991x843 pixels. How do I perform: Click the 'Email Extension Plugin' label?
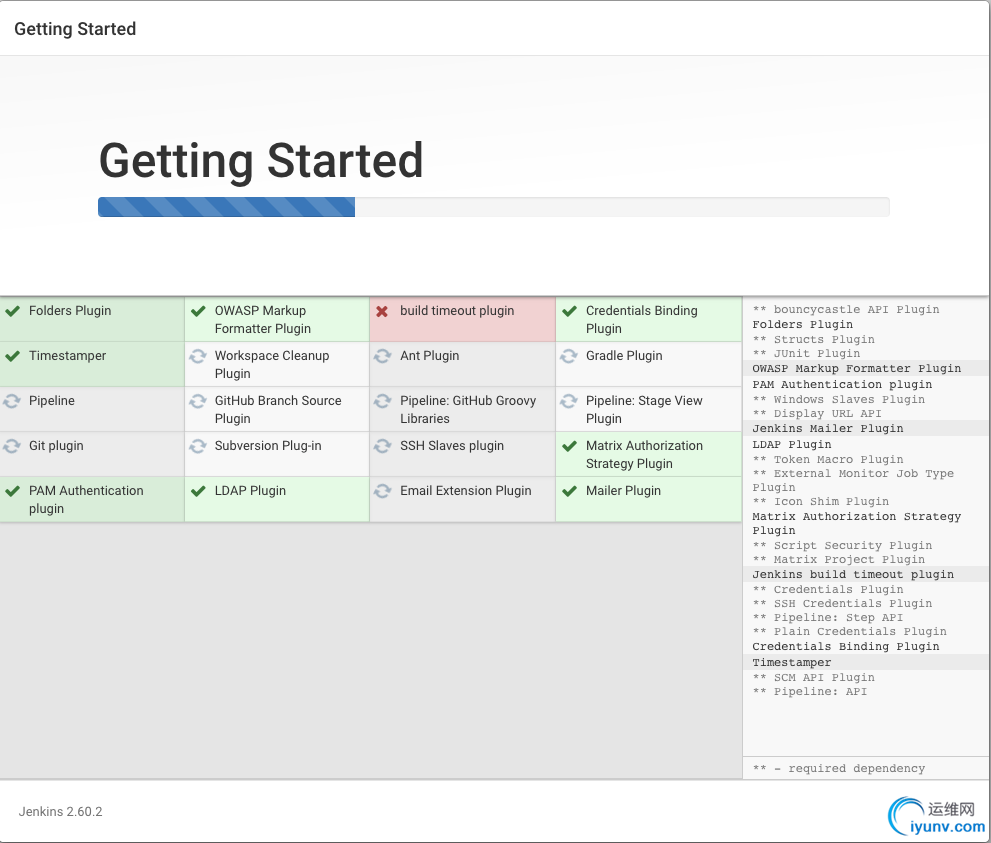pyautogui.click(x=466, y=490)
